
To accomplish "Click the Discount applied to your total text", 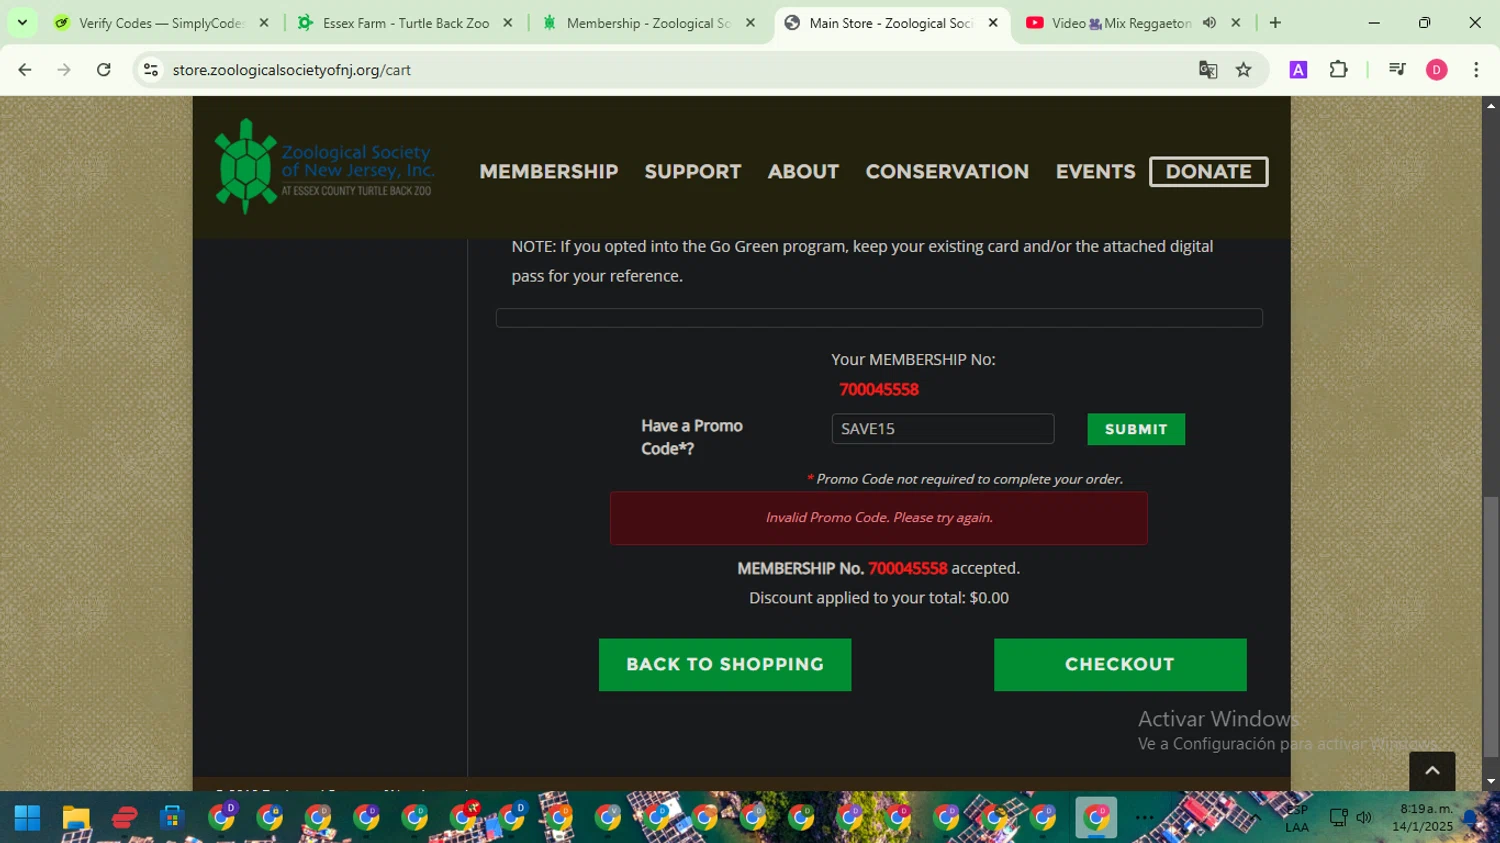I will point(879,598).
